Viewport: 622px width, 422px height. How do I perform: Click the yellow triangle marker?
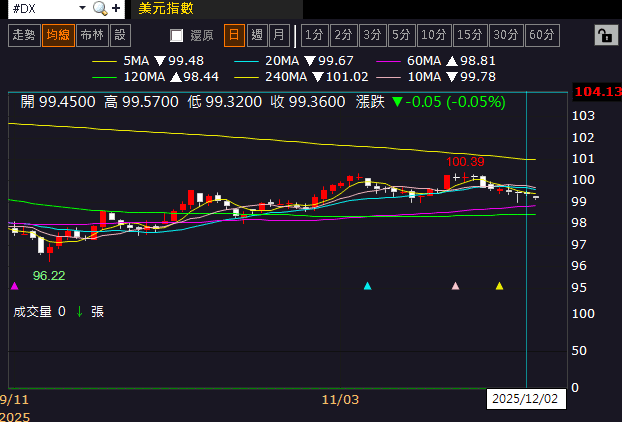coord(499,286)
